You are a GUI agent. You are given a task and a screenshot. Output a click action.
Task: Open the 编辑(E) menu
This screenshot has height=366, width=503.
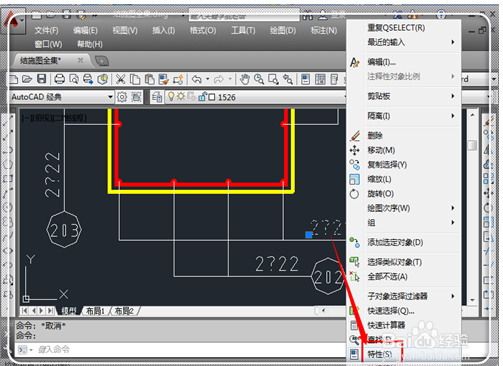click(x=85, y=31)
